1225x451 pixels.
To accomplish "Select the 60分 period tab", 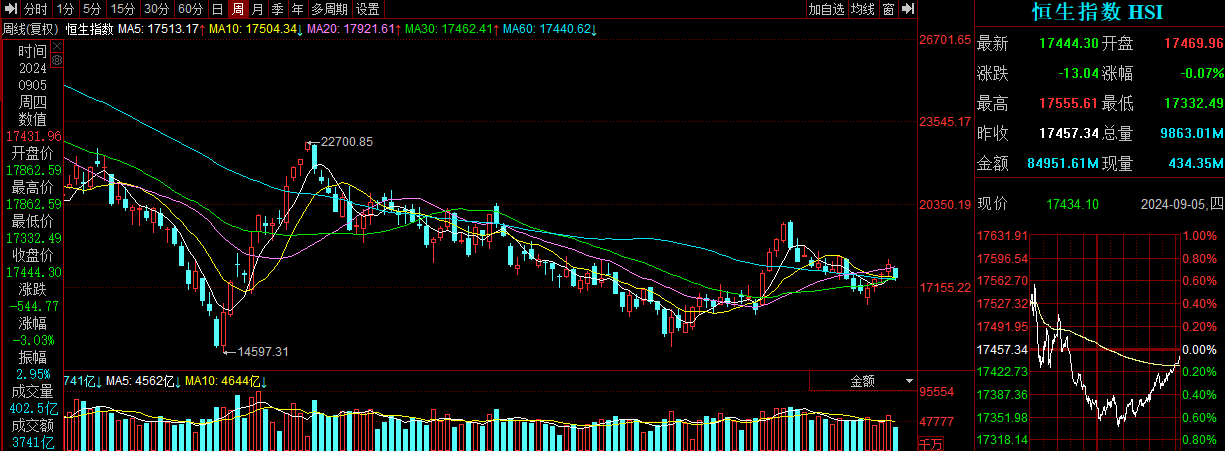I will pyautogui.click(x=190, y=9).
